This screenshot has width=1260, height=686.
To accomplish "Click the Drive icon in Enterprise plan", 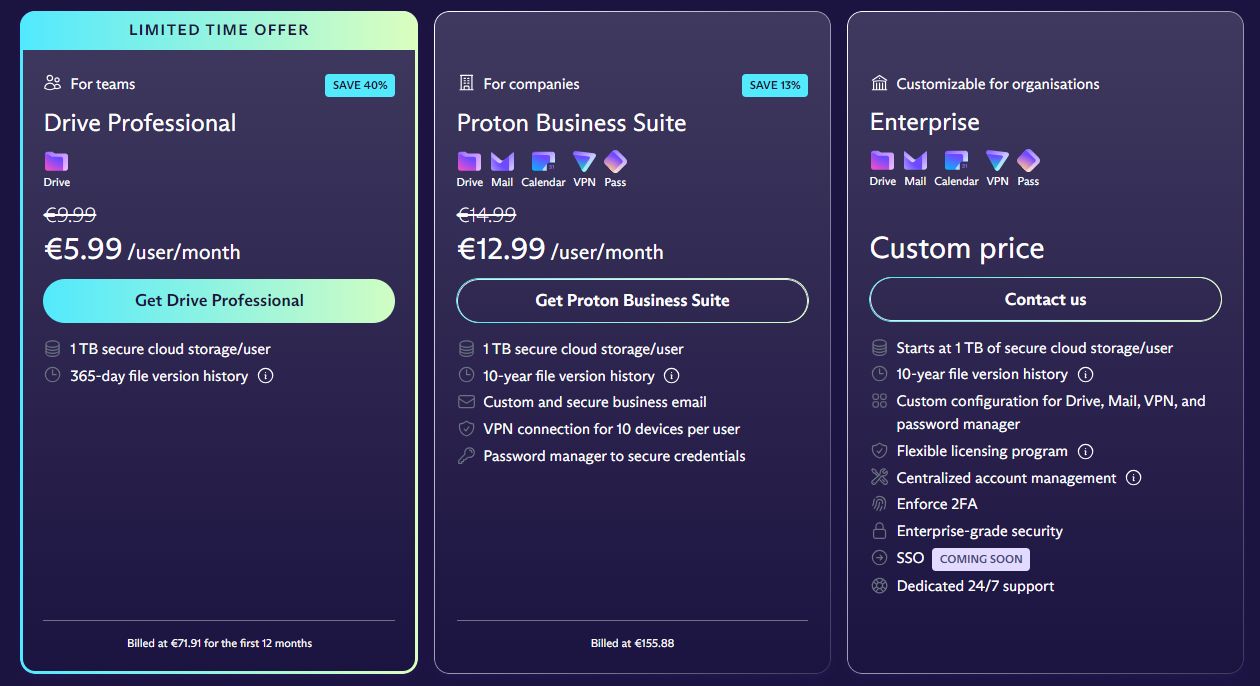I will click(882, 161).
